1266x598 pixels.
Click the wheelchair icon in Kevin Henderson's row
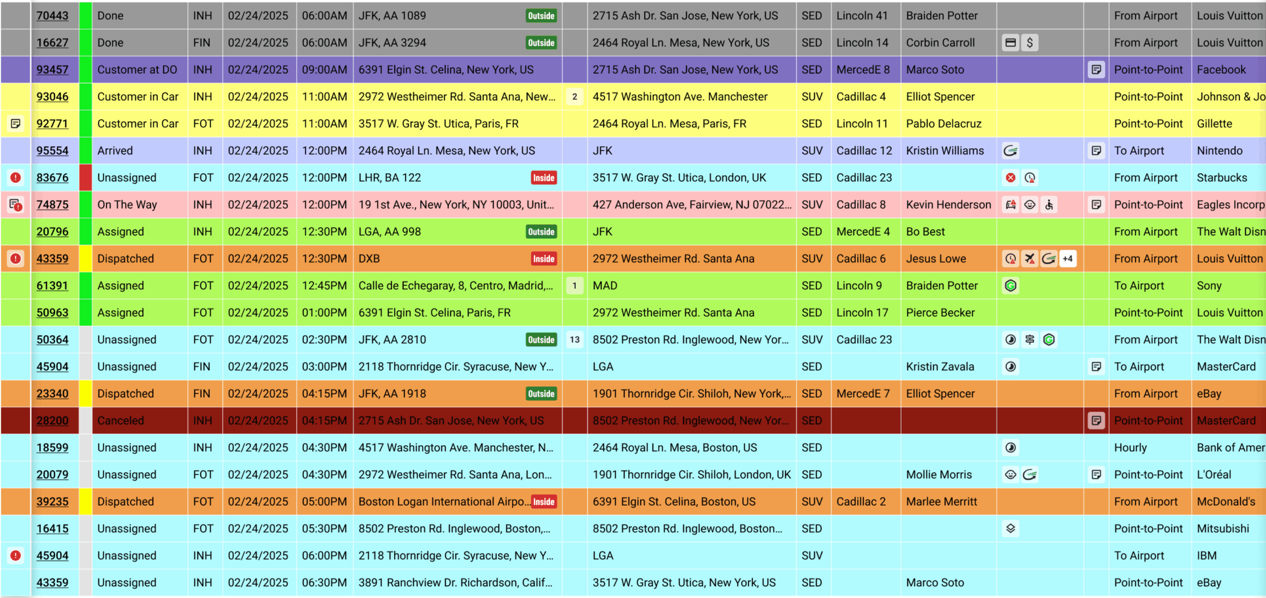[1049, 205]
